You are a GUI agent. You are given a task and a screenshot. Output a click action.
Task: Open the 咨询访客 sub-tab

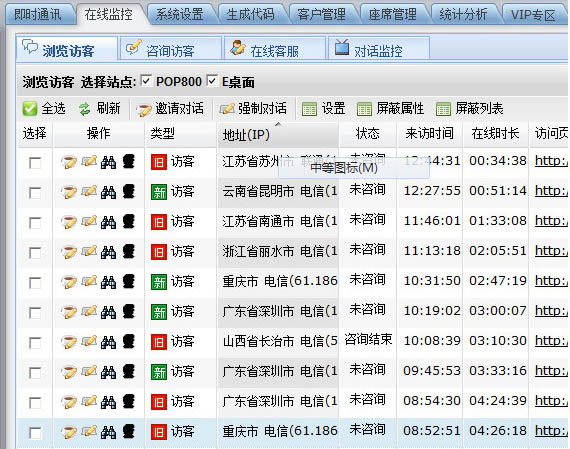(x=170, y=50)
